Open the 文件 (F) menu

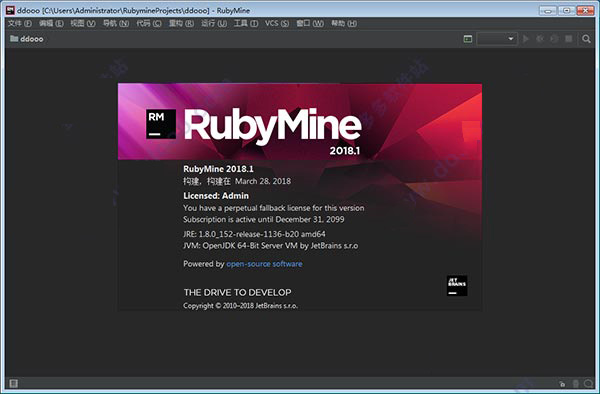pyautogui.click(x=20, y=23)
